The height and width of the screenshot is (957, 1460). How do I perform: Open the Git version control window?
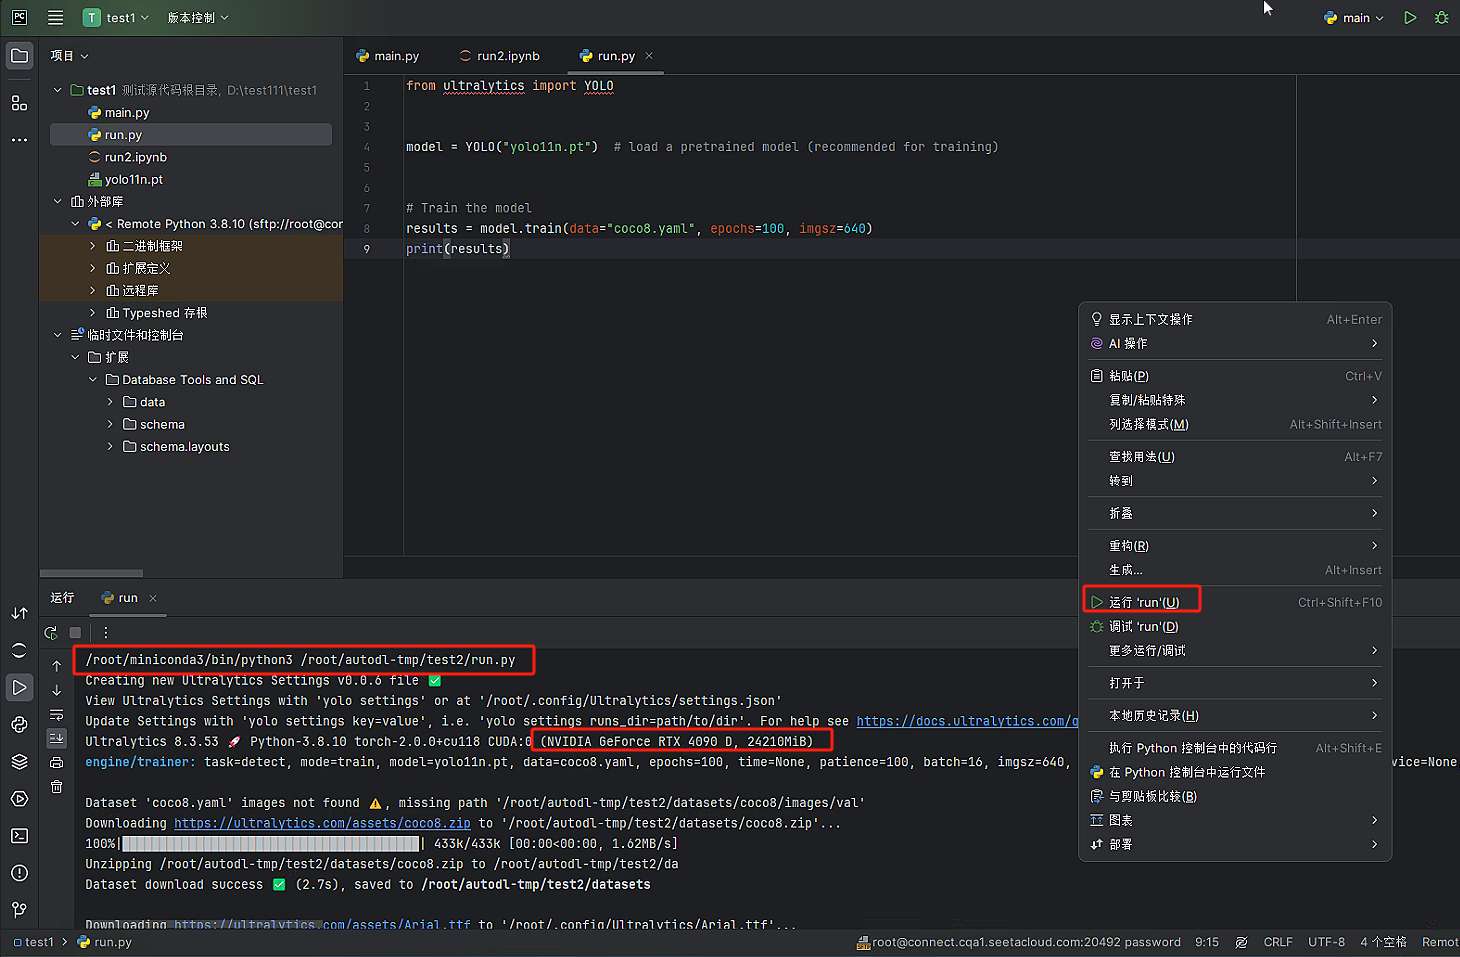[x=19, y=910]
